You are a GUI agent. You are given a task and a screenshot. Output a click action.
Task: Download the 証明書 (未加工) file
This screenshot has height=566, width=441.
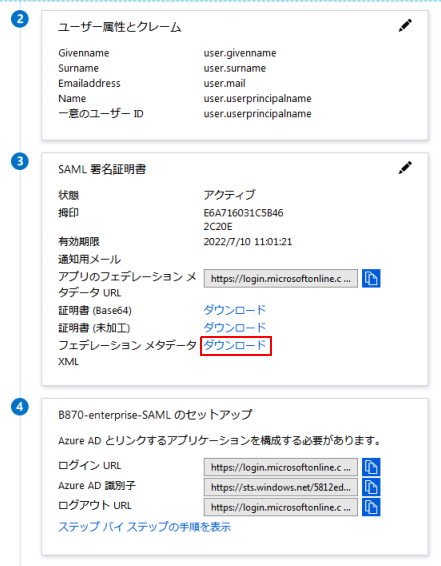click(x=235, y=327)
